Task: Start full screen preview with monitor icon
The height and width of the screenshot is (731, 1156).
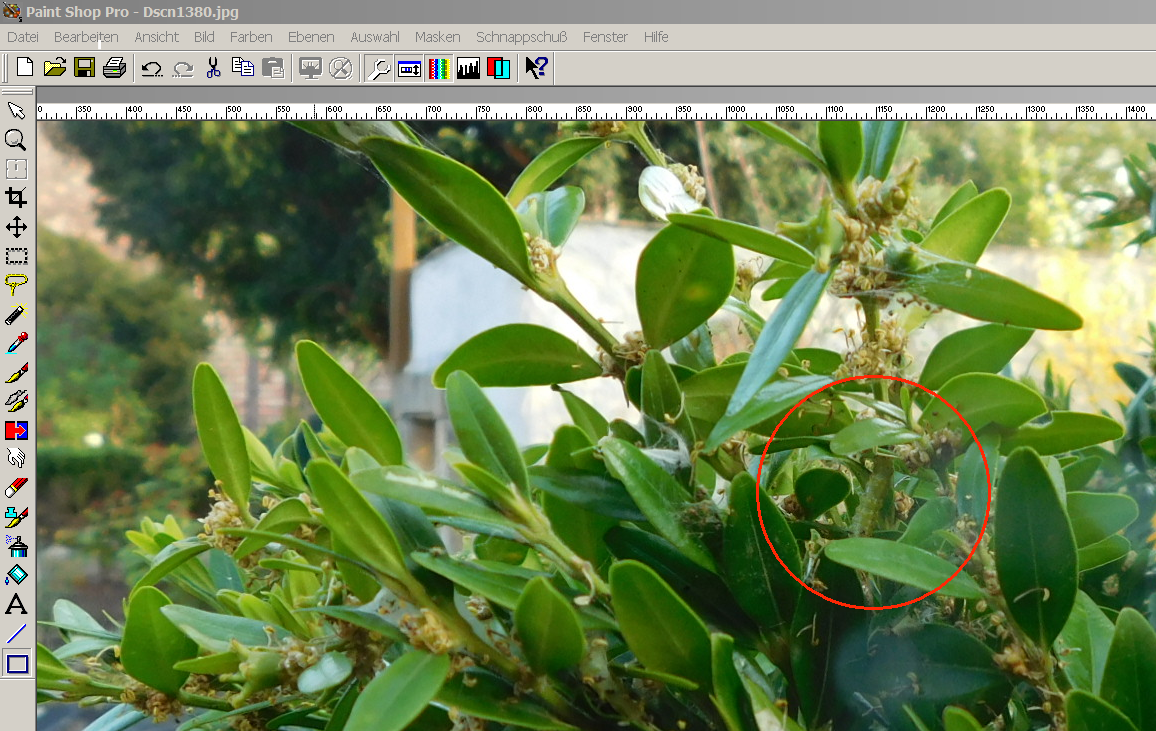Action: [310, 69]
